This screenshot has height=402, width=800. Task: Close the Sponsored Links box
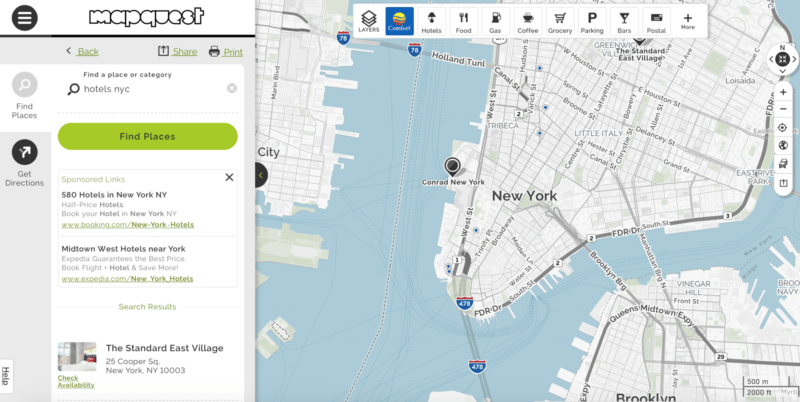coord(229,177)
